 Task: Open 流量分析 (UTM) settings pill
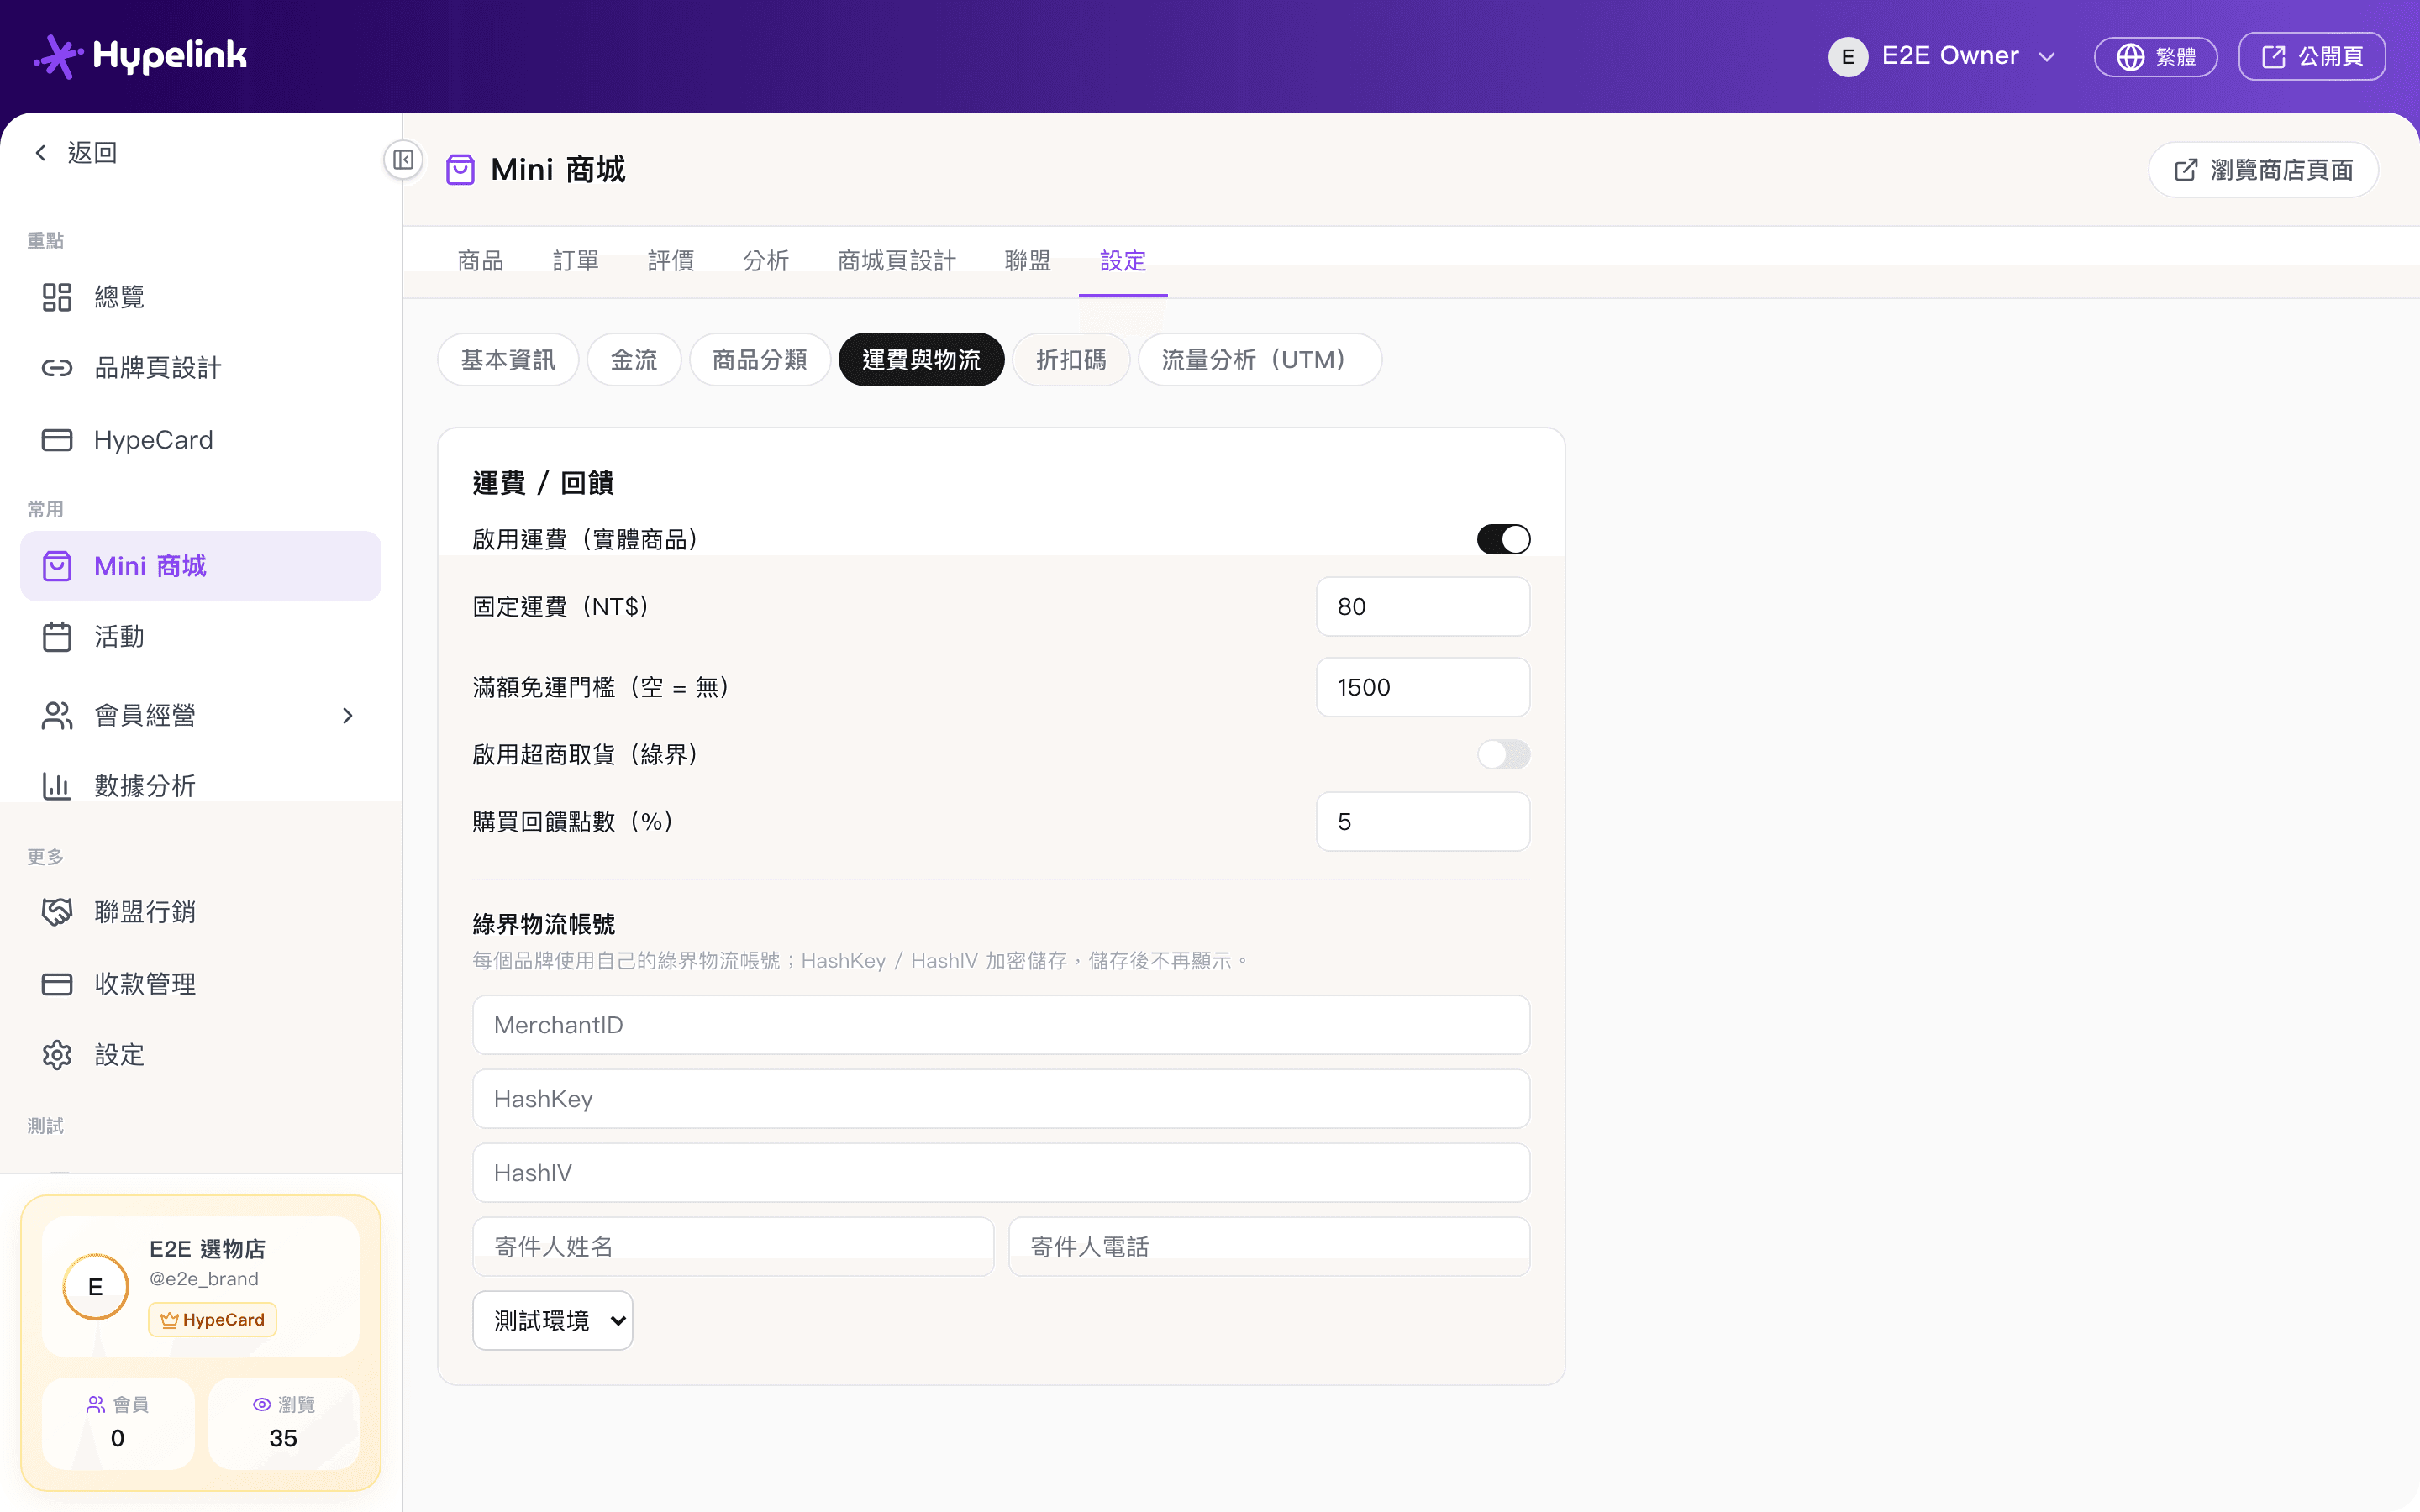(x=1260, y=360)
